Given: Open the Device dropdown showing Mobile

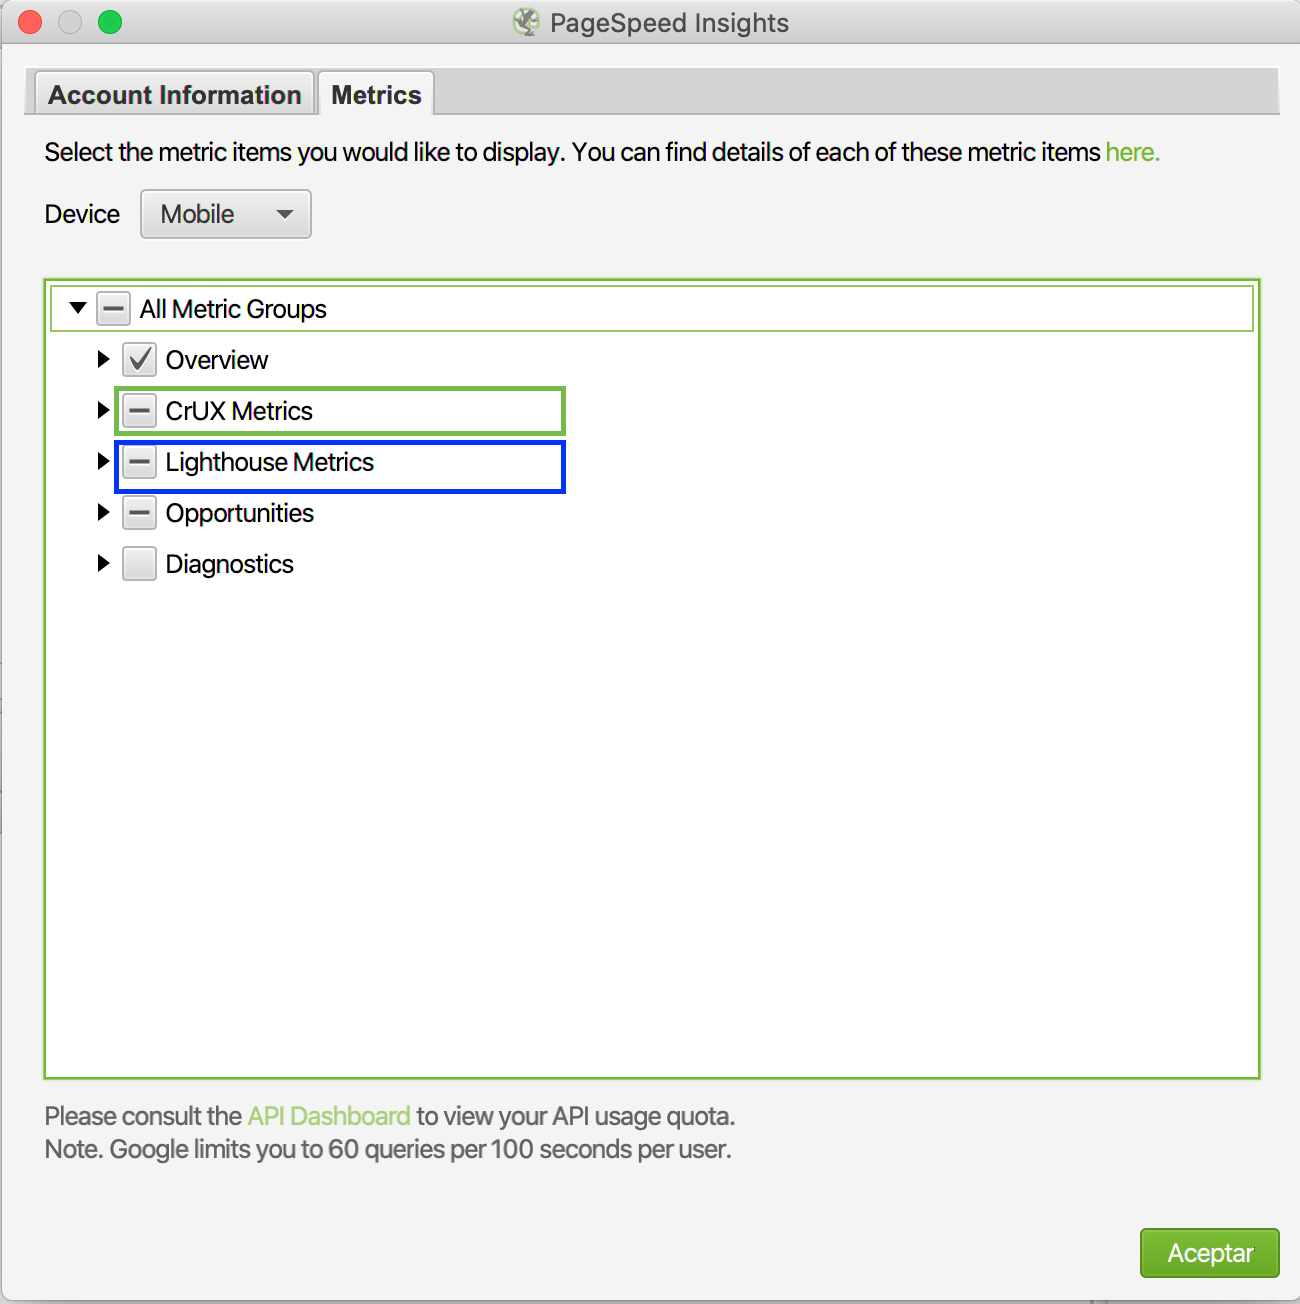Looking at the screenshot, I should coord(226,214).
